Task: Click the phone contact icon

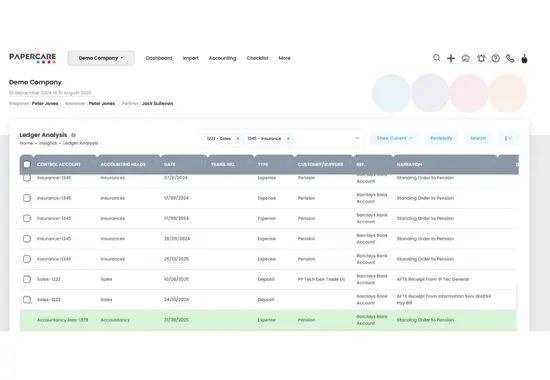Action: tap(510, 58)
